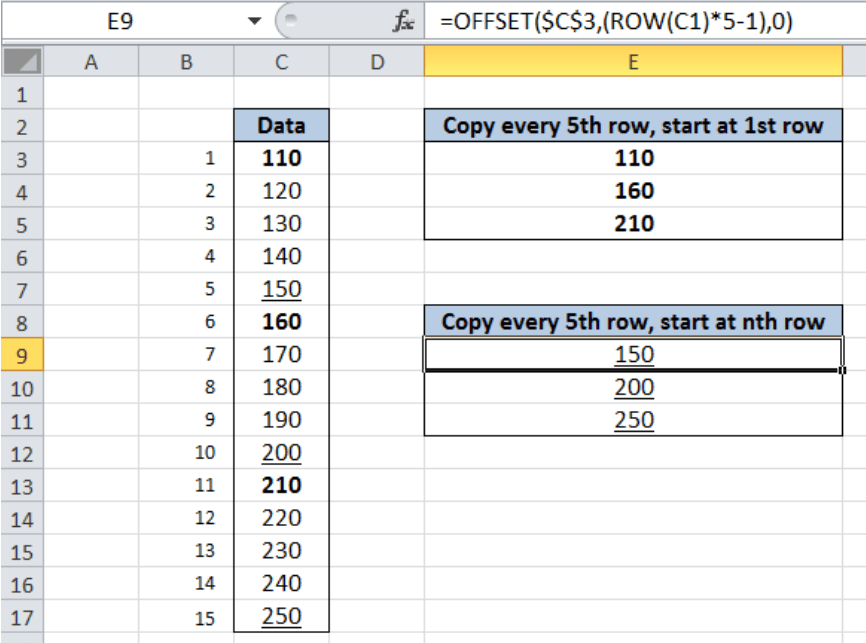Select index number 12 in column B
This screenshot has width=866, height=643.
pos(186,518)
